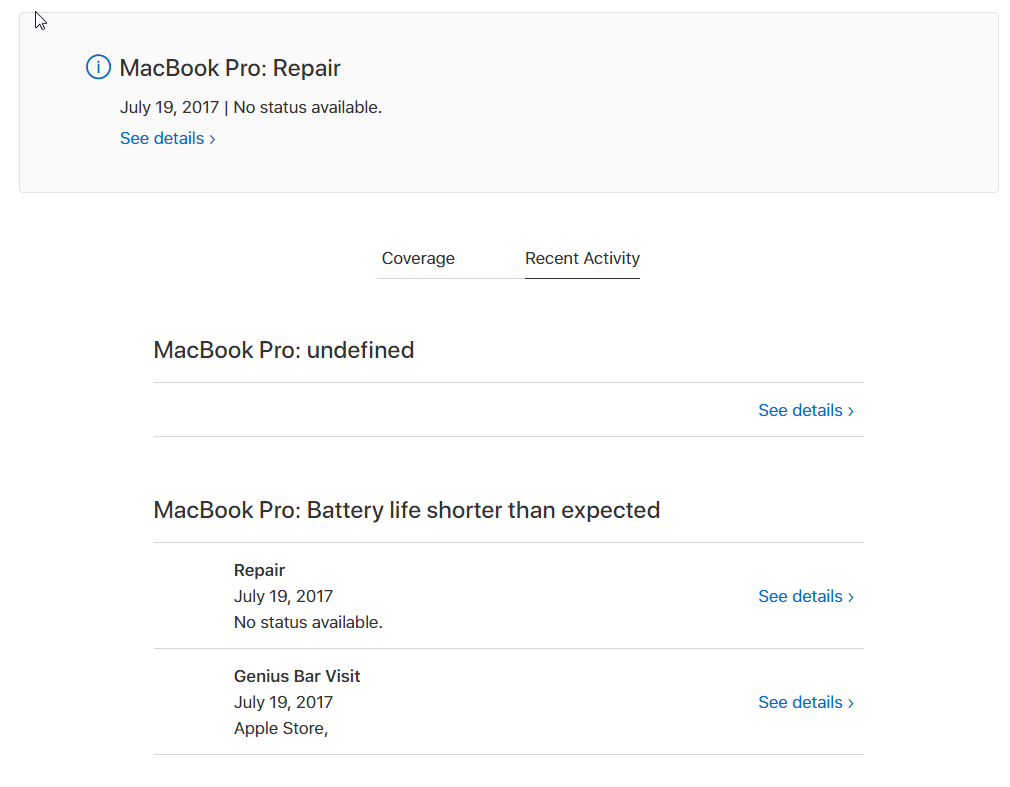1010x787 pixels.
Task: Open See details in the top Repair banner
Action: tap(167, 138)
